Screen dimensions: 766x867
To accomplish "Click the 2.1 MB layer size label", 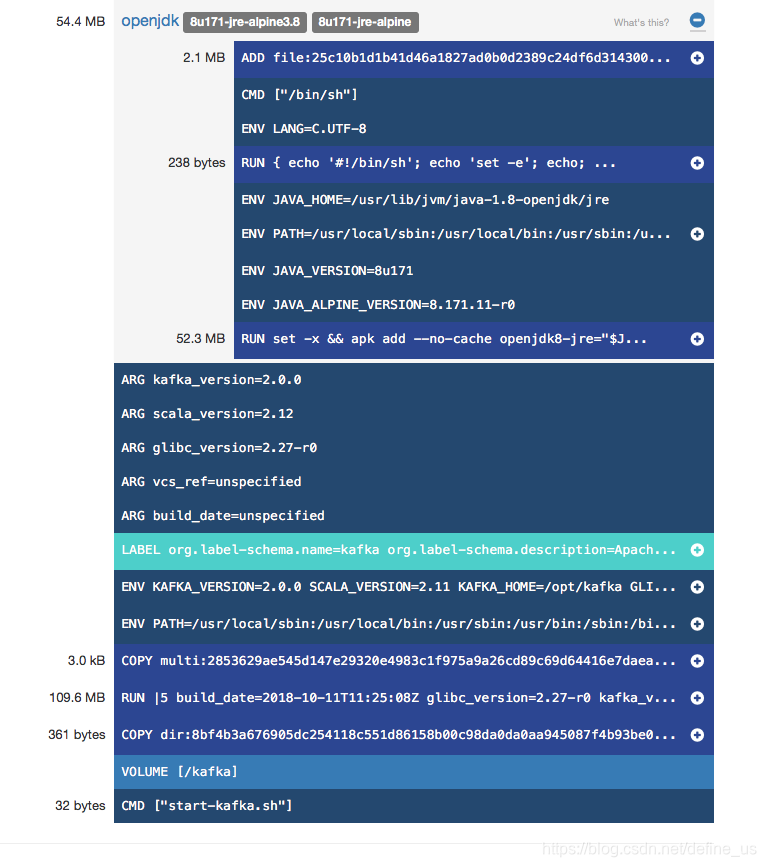I will [x=204, y=58].
